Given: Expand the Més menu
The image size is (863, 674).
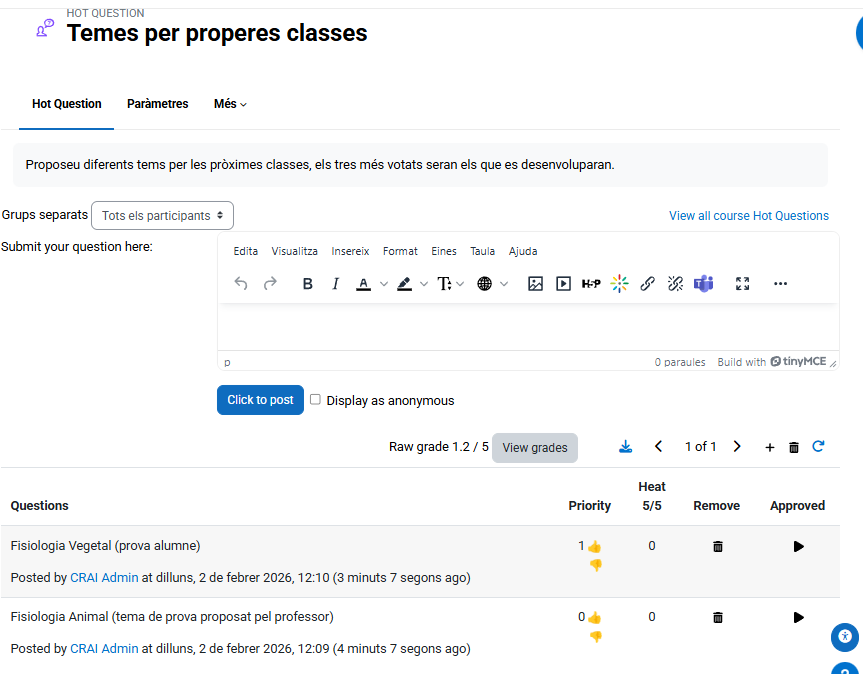Looking at the screenshot, I should [x=230, y=104].
